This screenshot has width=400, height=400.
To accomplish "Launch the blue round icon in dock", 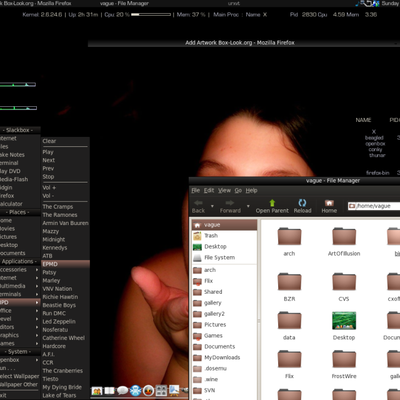I will [135, 390].
